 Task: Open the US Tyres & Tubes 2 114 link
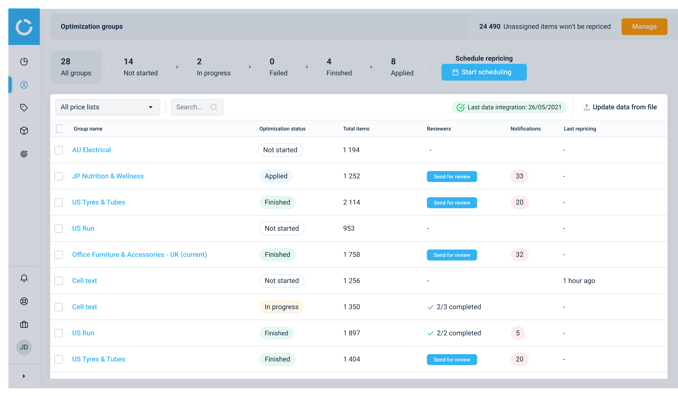(x=99, y=202)
